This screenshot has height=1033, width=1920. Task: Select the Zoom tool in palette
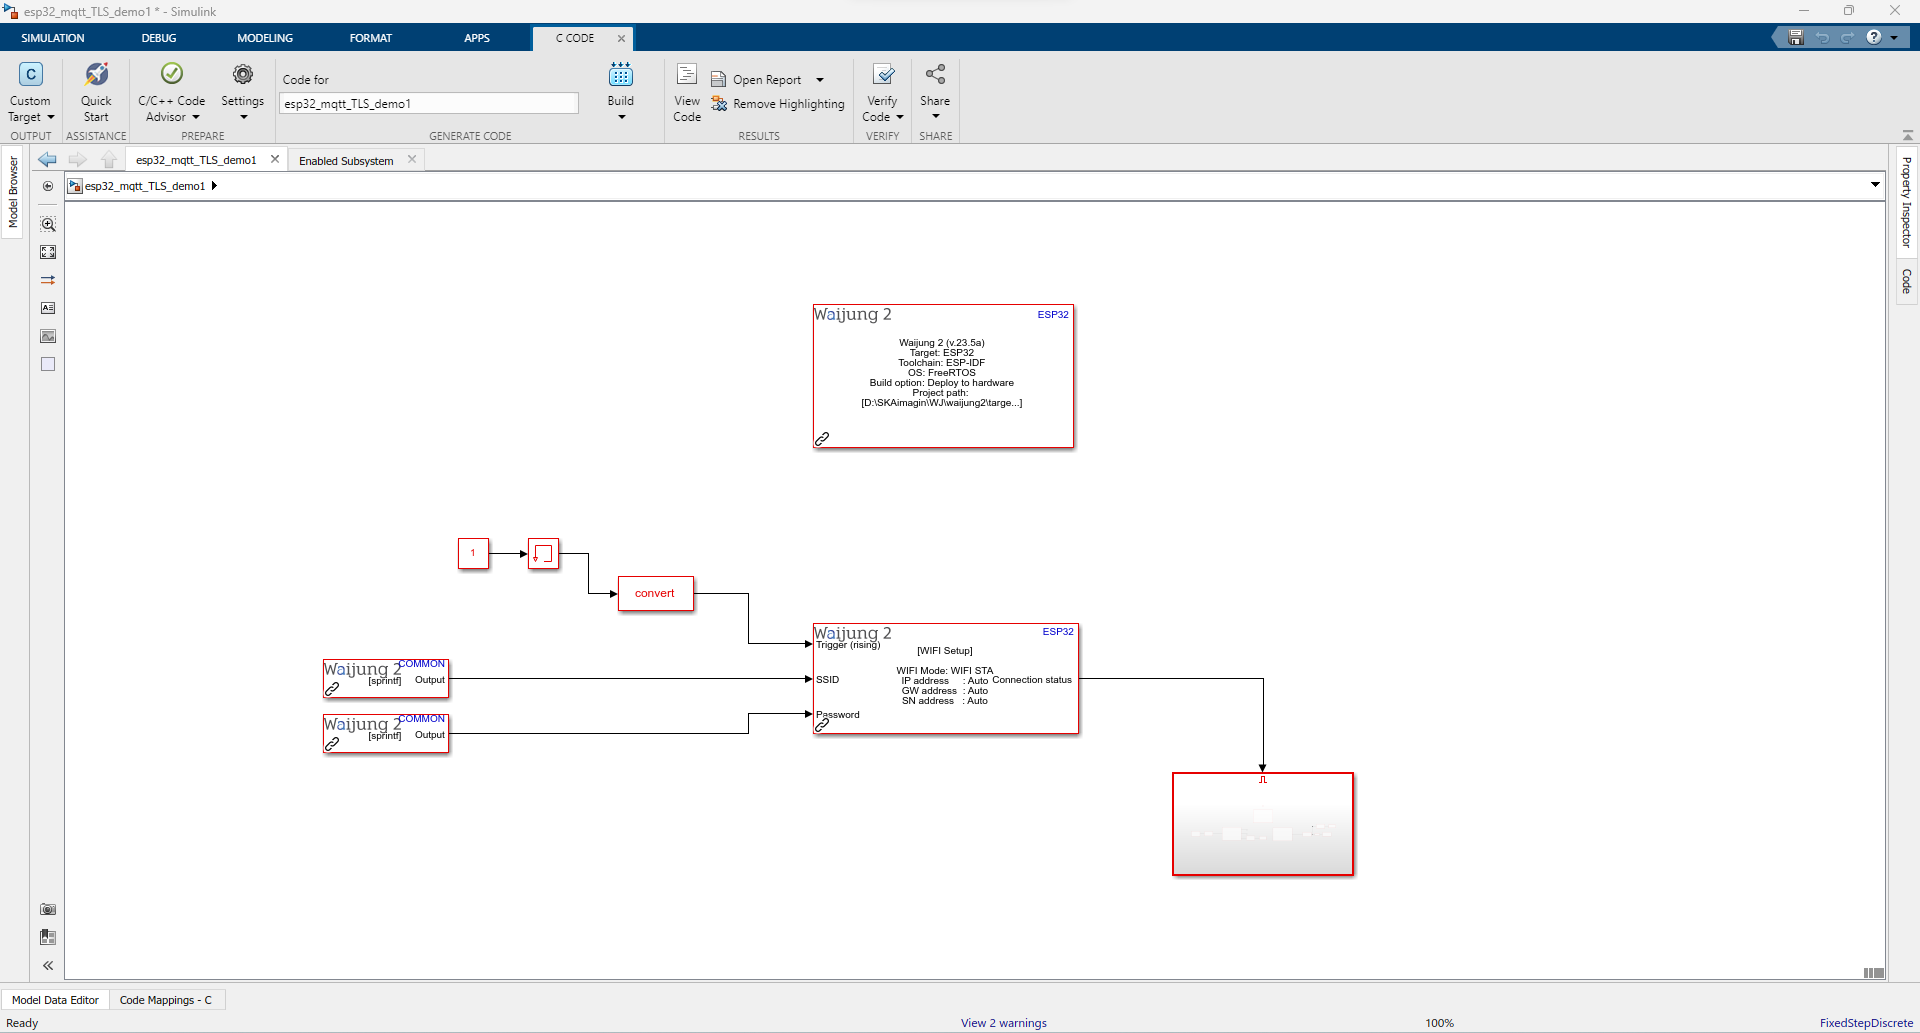(48, 224)
